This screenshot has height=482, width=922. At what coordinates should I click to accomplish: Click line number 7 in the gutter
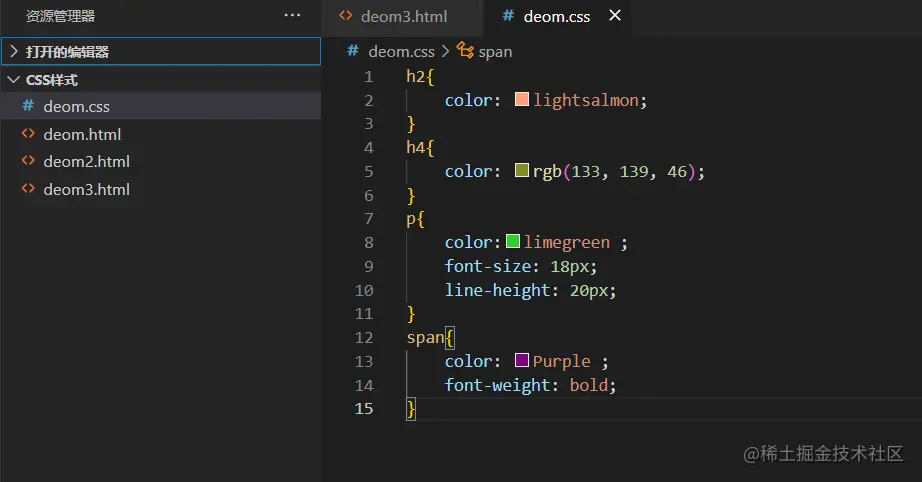(369, 219)
